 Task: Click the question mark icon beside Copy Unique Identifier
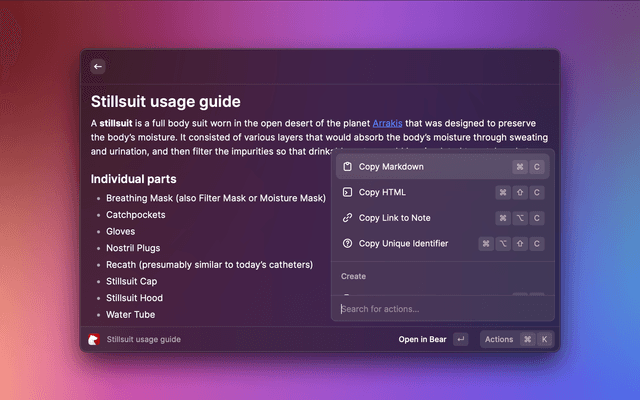[x=347, y=243]
